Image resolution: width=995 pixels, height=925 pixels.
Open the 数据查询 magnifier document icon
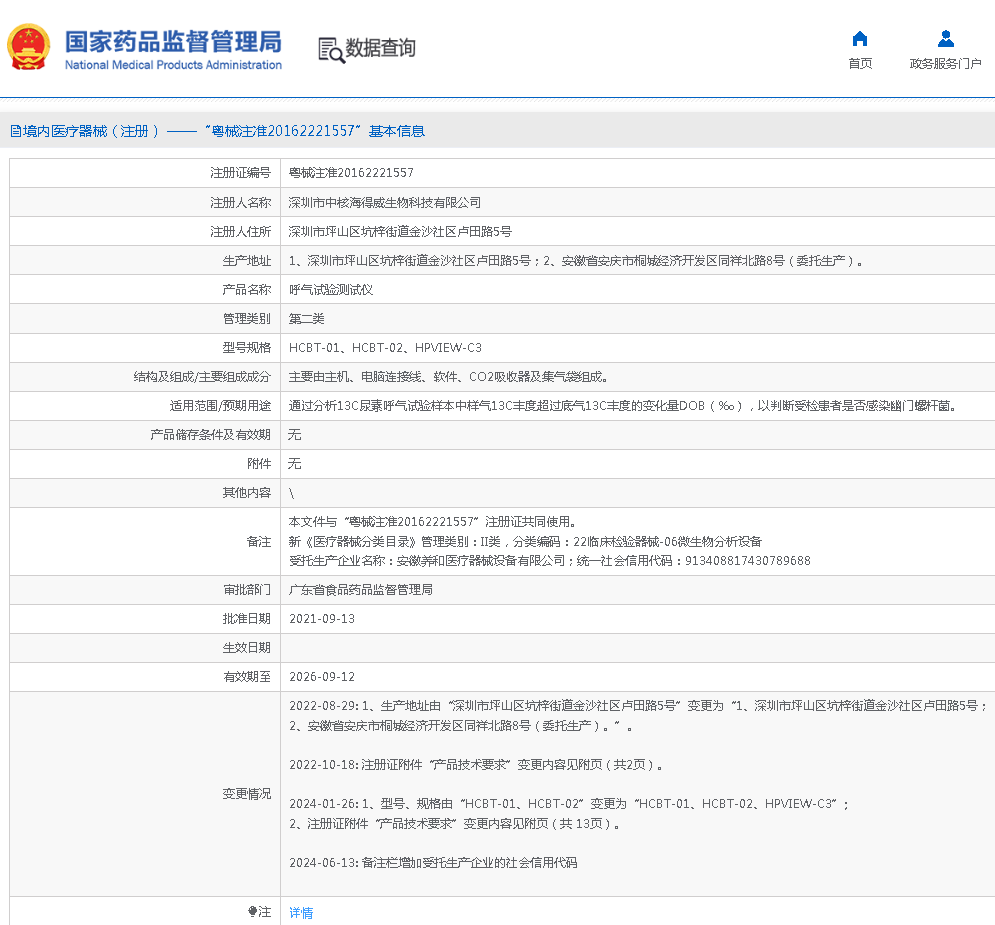pos(331,49)
